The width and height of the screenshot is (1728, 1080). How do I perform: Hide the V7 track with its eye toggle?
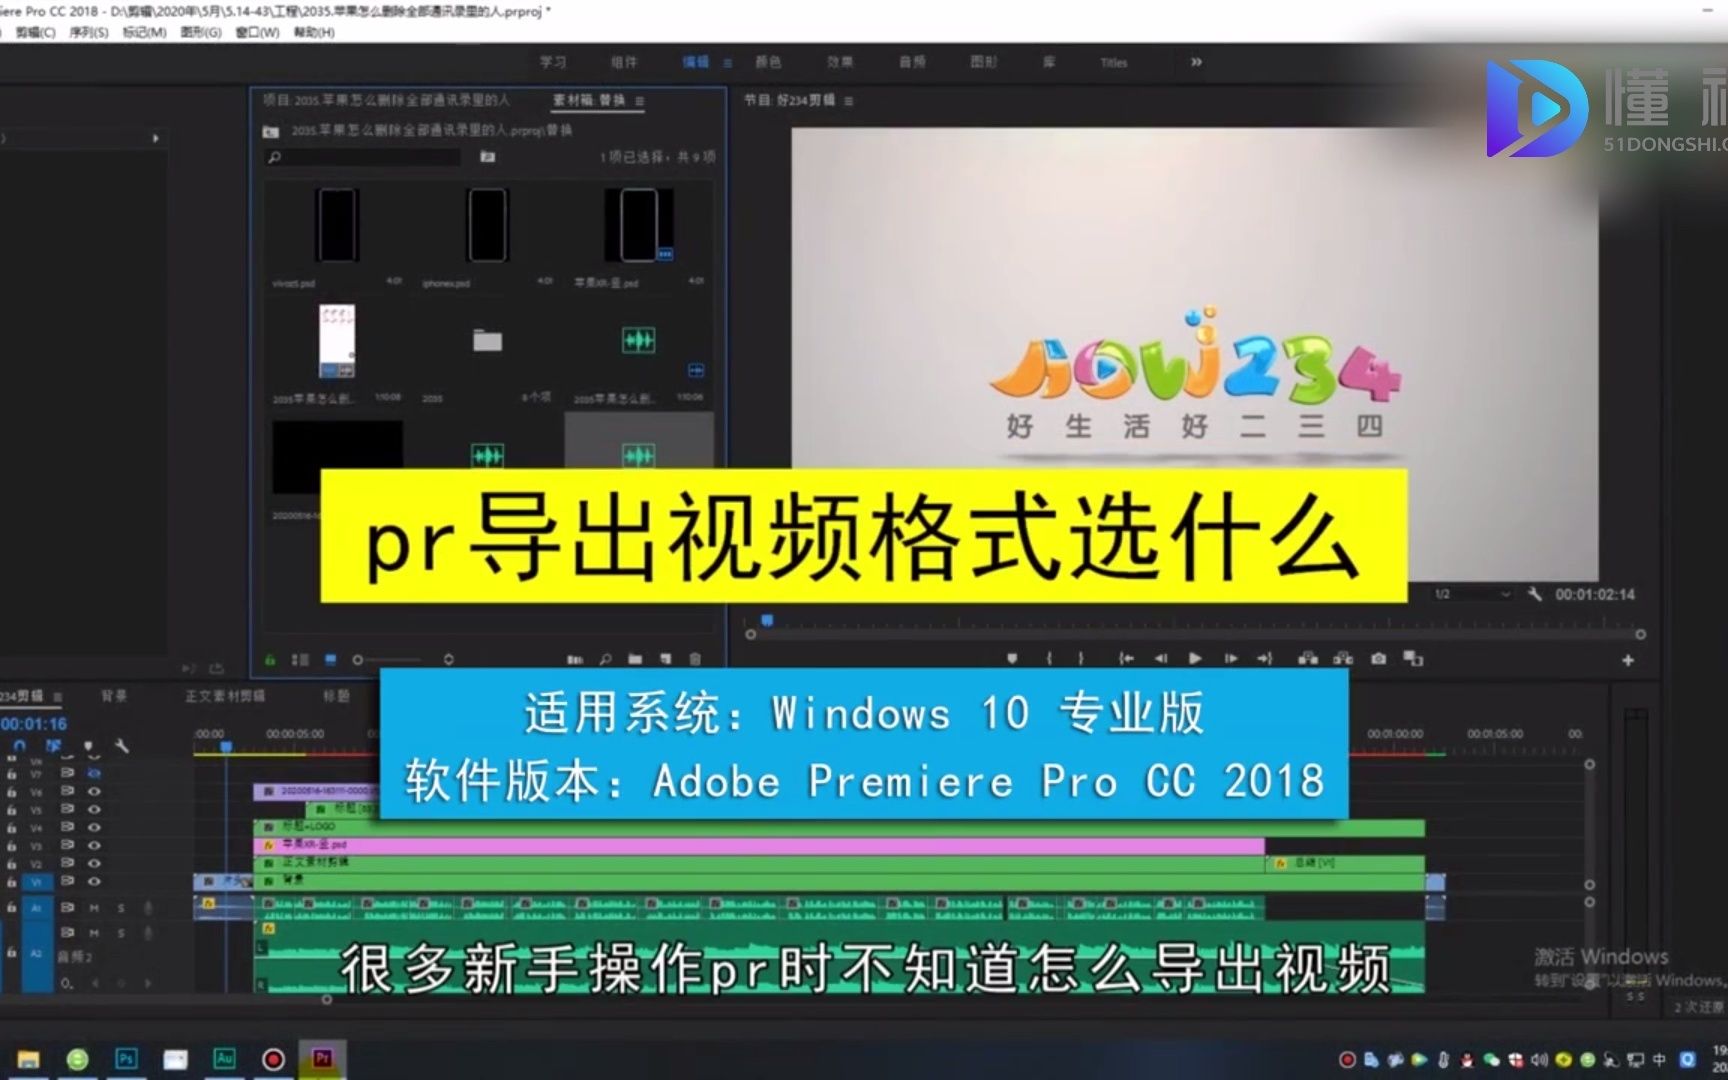[x=96, y=774]
